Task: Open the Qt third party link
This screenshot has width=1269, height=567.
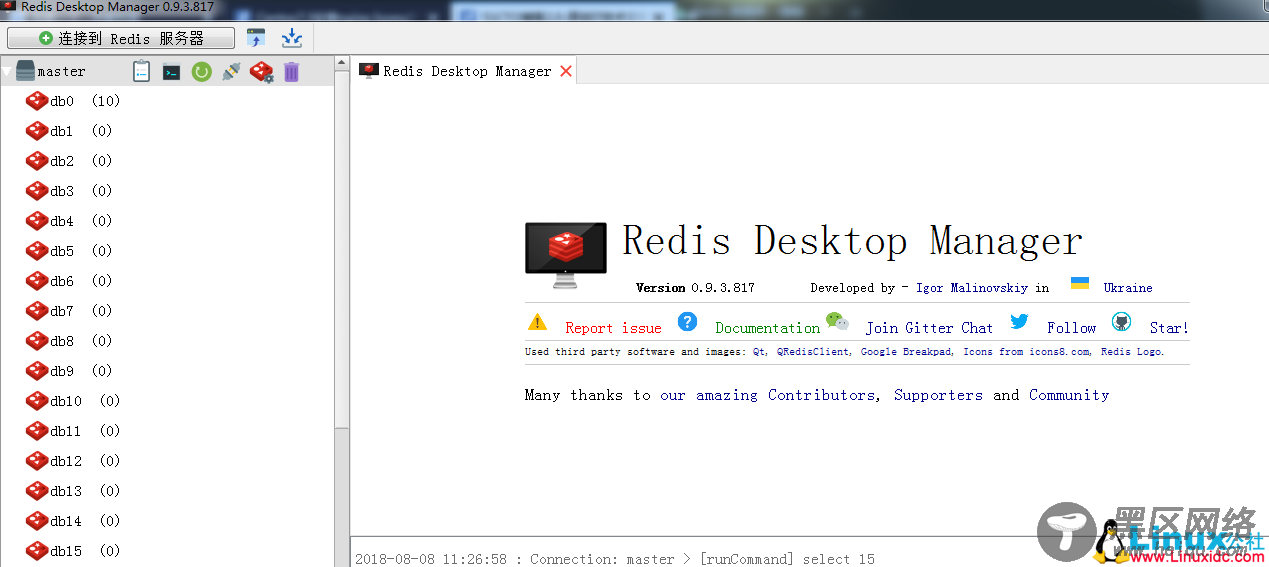Action: click(x=759, y=352)
